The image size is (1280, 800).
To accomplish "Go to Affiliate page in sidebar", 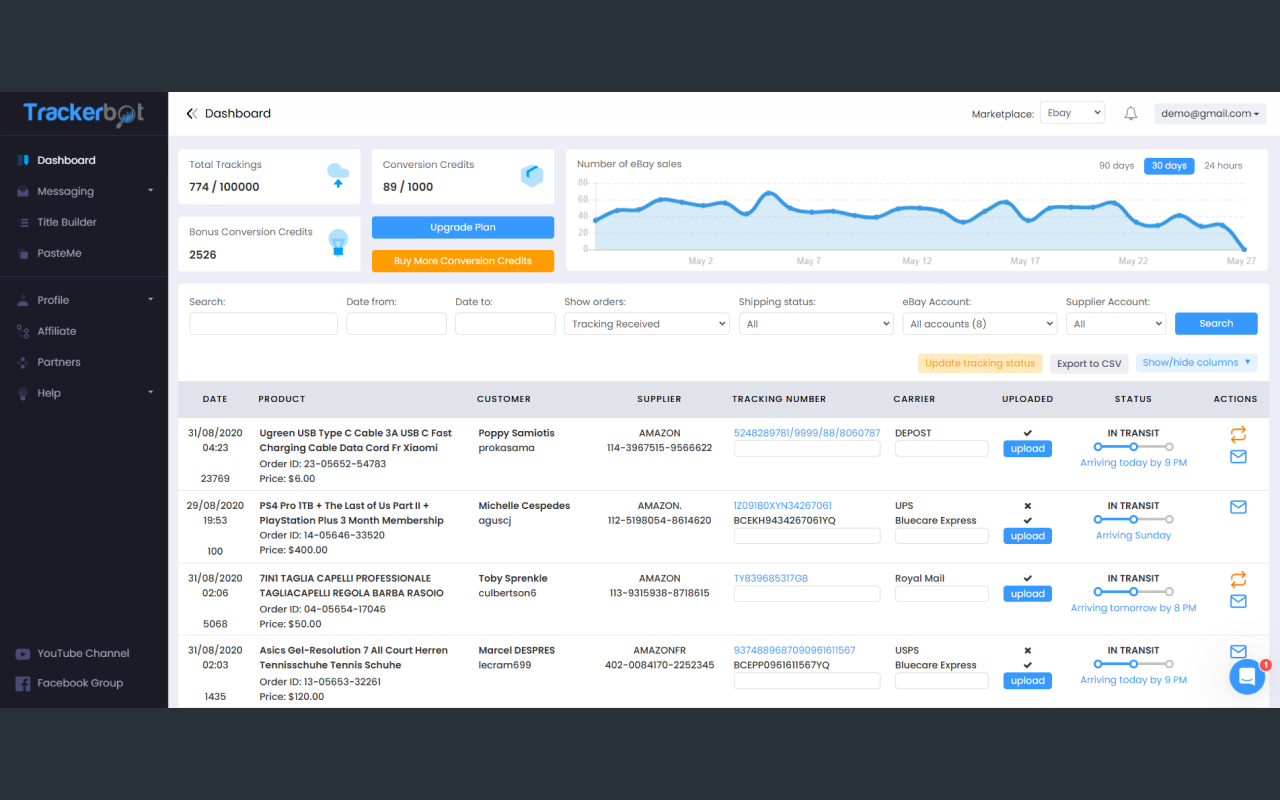I will [x=57, y=331].
